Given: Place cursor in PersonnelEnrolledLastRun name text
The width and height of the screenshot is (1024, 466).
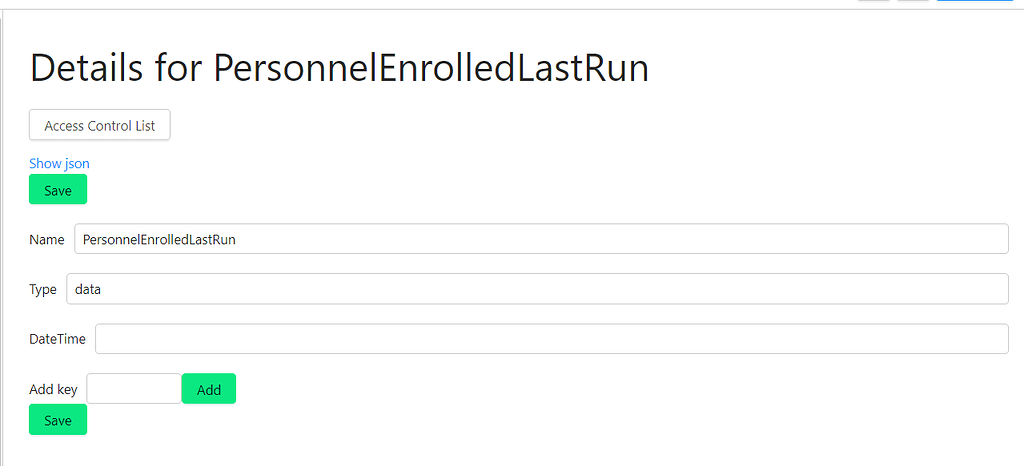Looking at the screenshot, I should click(159, 240).
